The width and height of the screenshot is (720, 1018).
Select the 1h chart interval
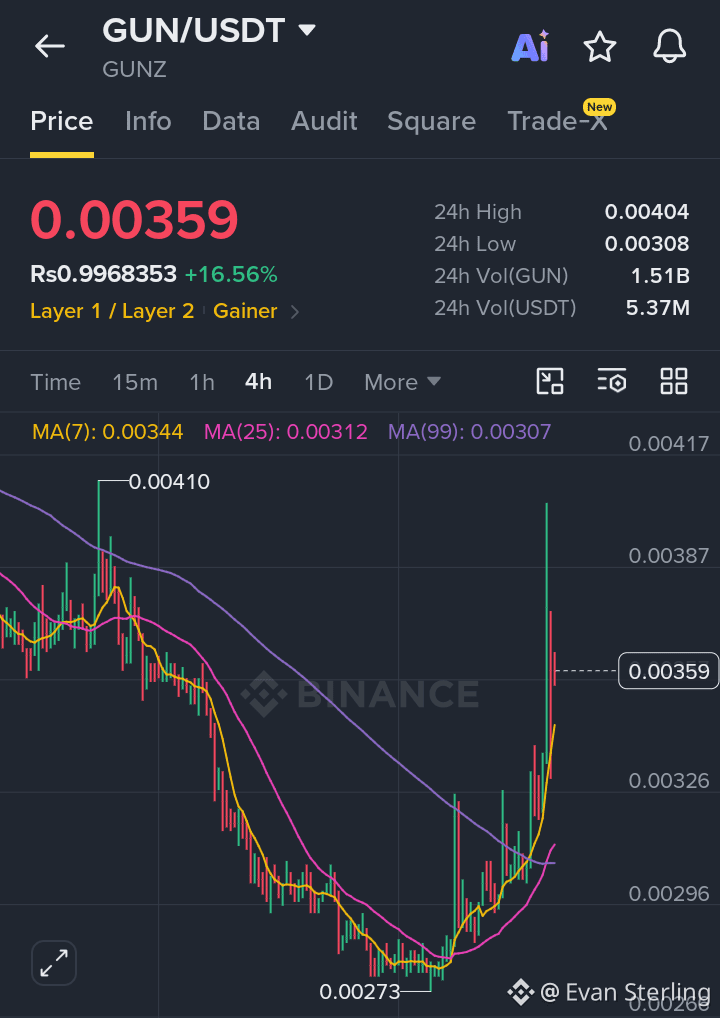[x=202, y=382]
